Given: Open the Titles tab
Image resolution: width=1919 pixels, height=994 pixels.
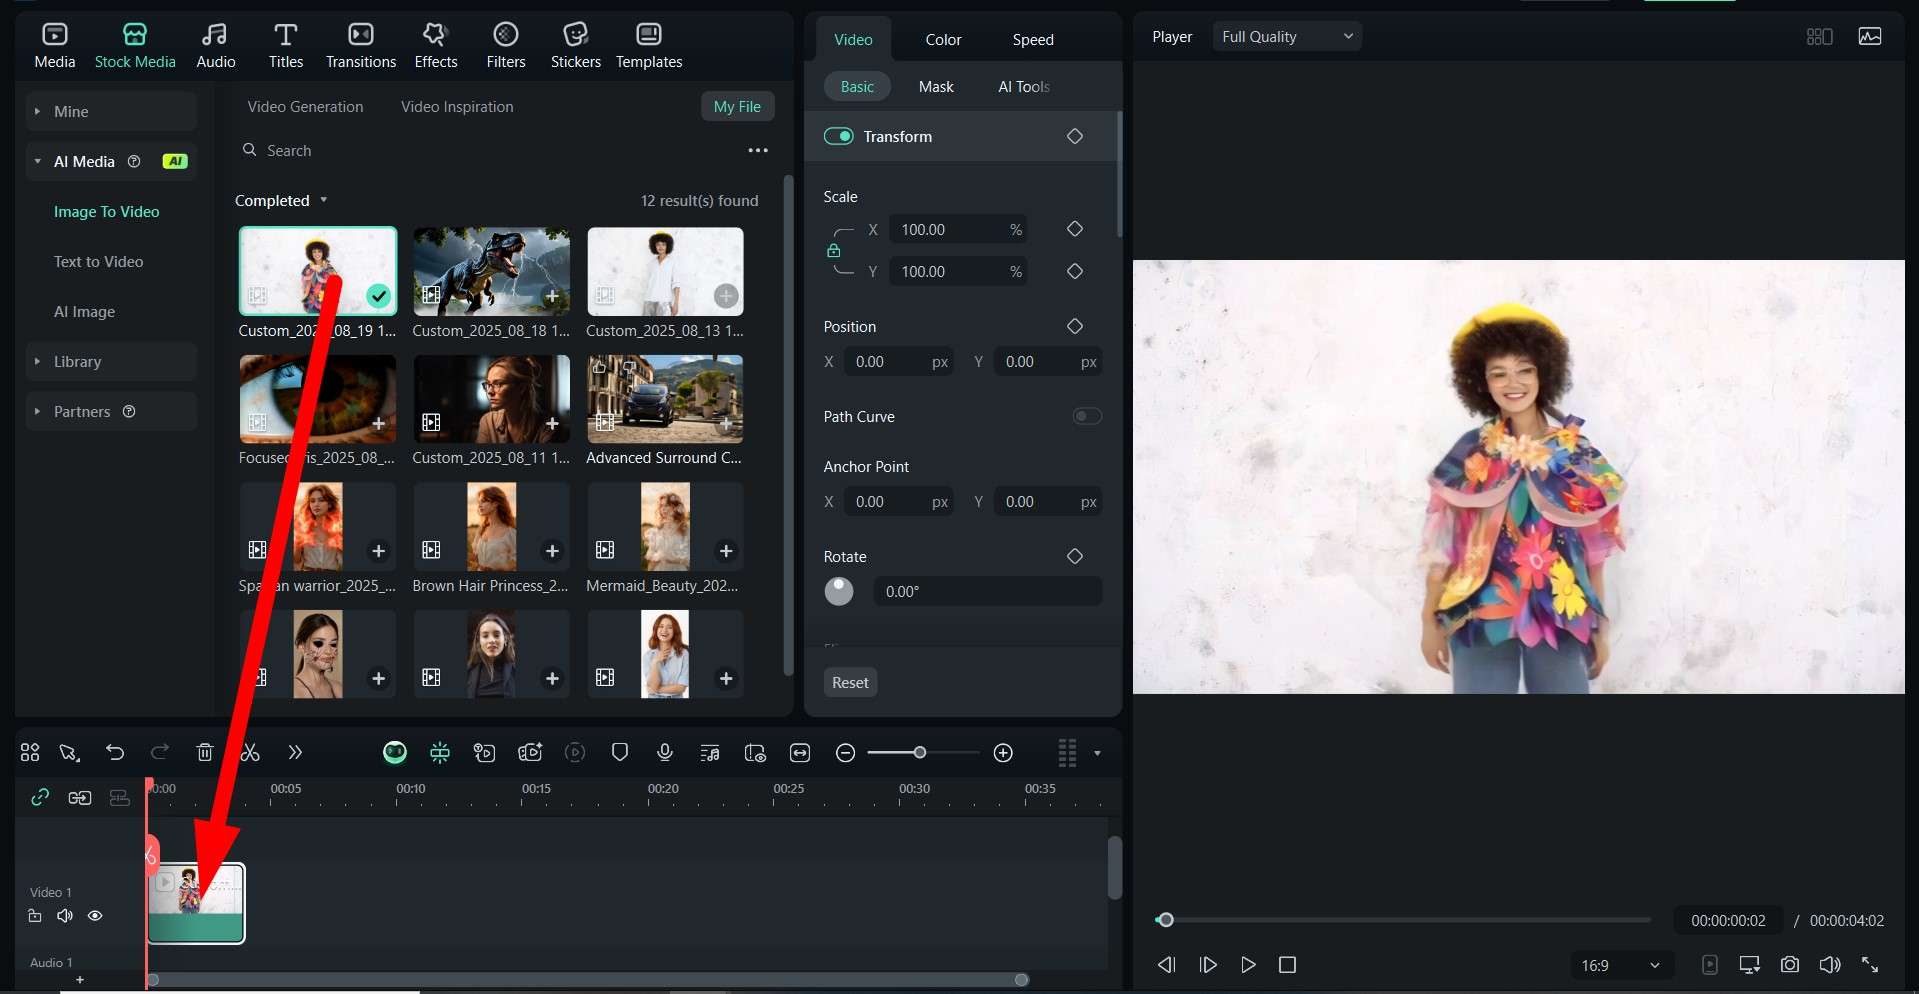Looking at the screenshot, I should [x=286, y=46].
